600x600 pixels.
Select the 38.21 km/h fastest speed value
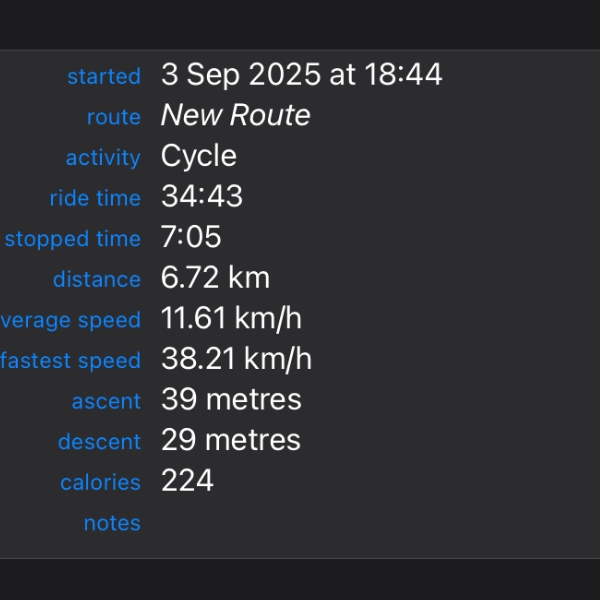(x=236, y=359)
